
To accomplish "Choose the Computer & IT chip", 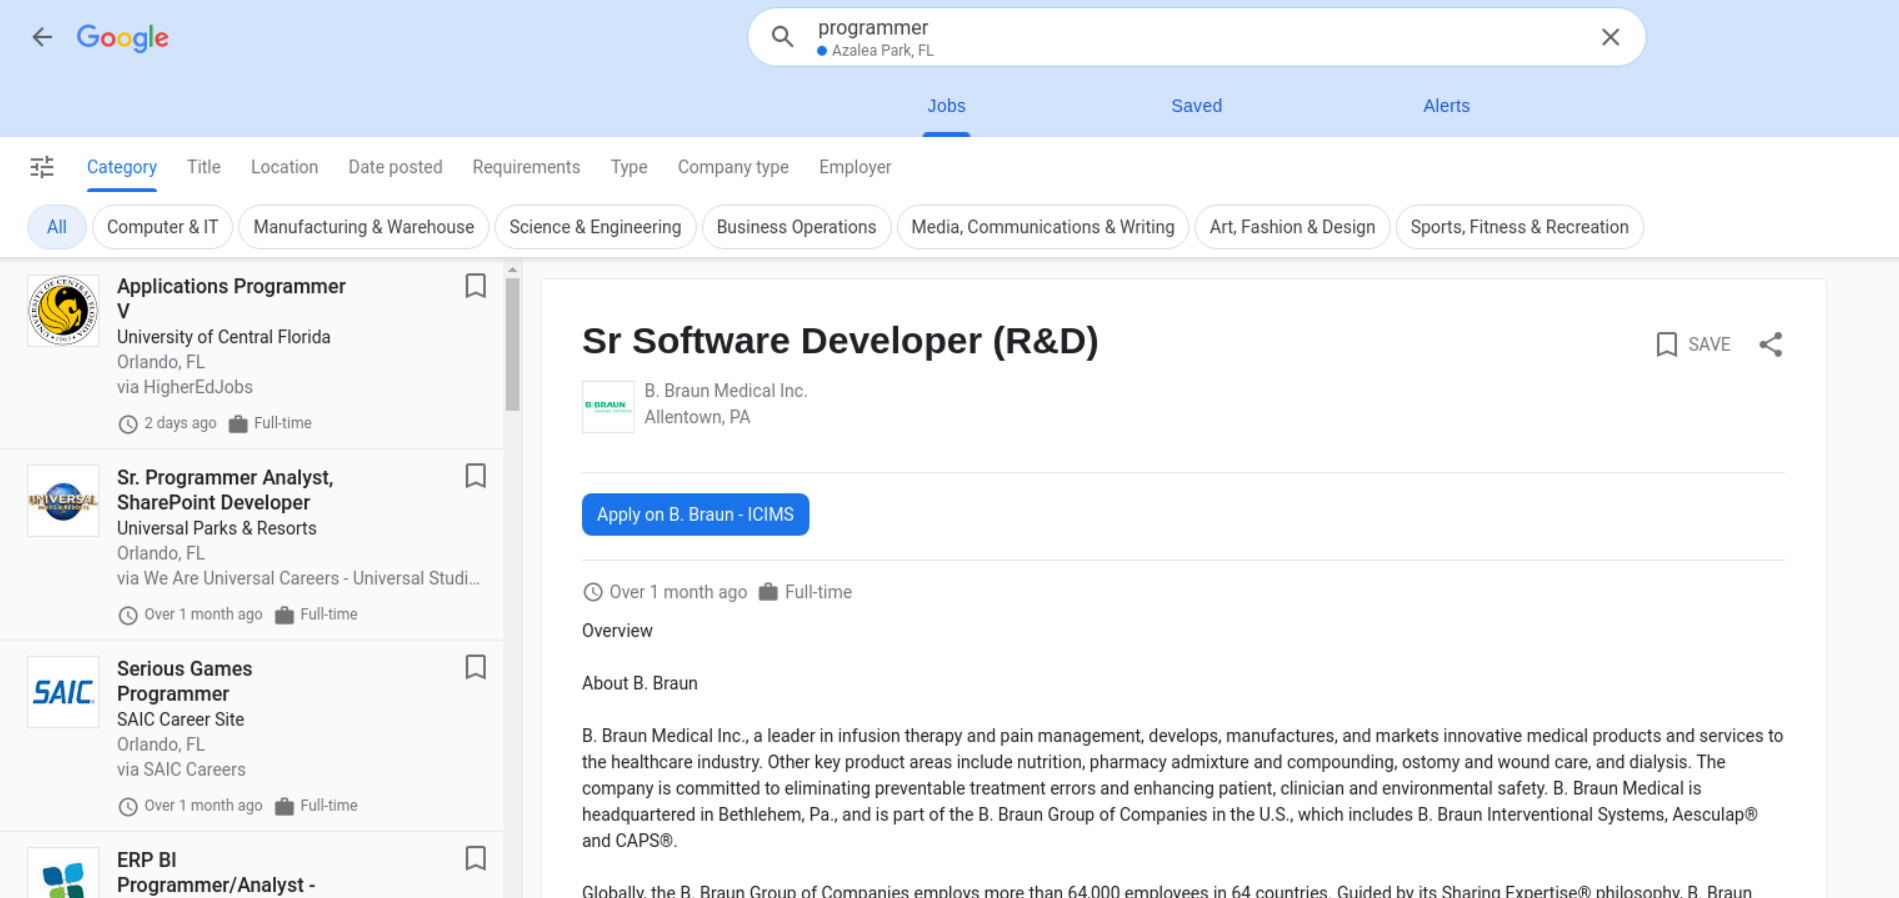I will tap(162, 227).
